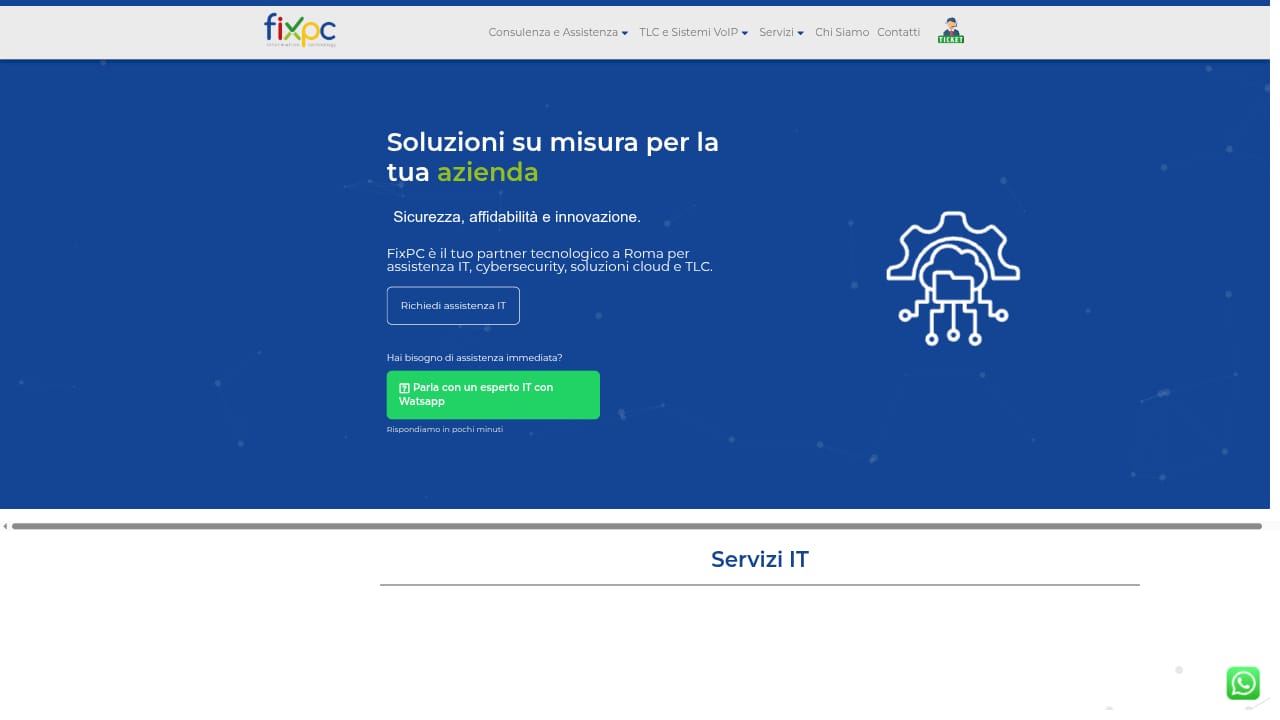Click the Richiedi assistenza IT button
The image size is (1280, 720).
453,306
